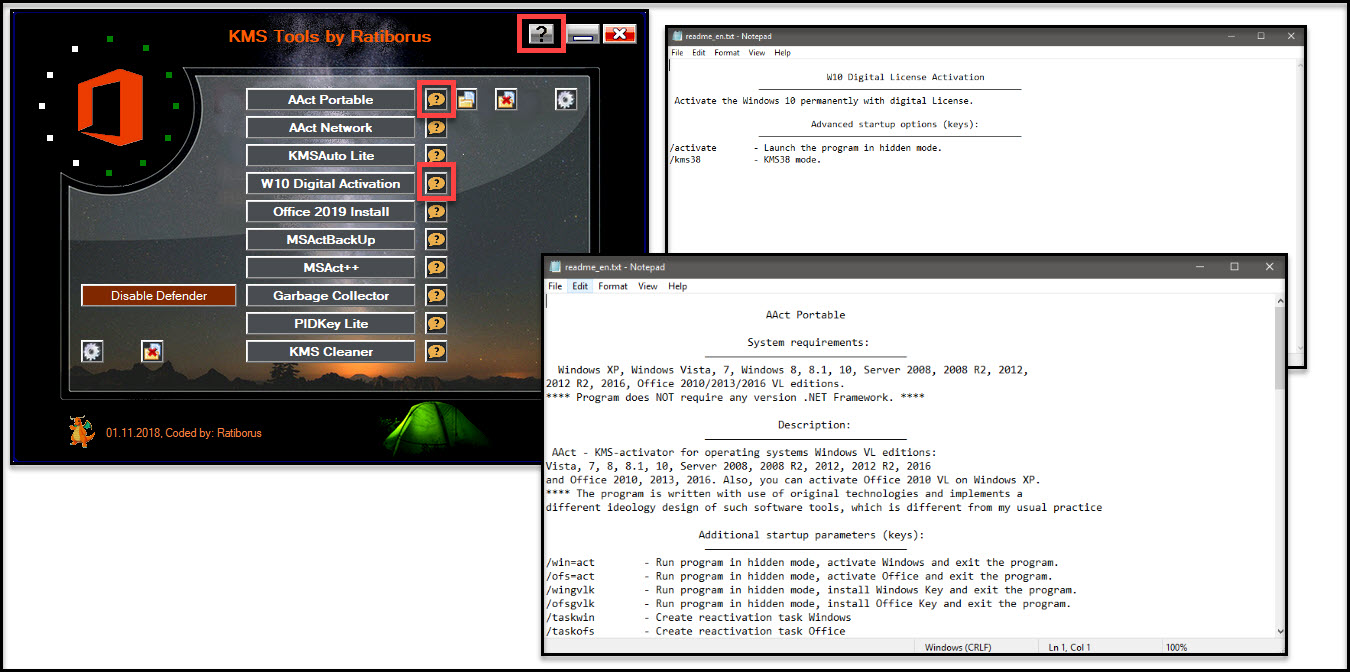Open the MSAct++ tool
The width and height of the screenshot is (1350, 672).
click(x=330, y=267)
